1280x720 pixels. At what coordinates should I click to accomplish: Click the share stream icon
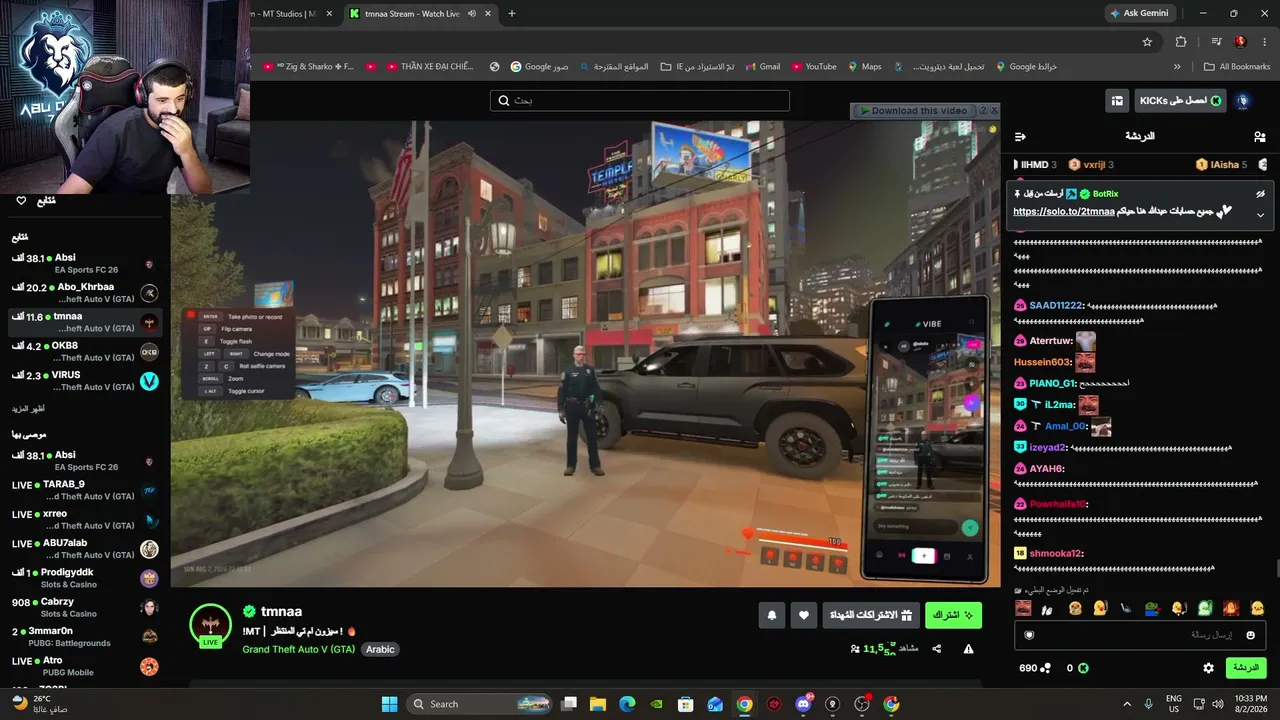click(x=937, y=649)
